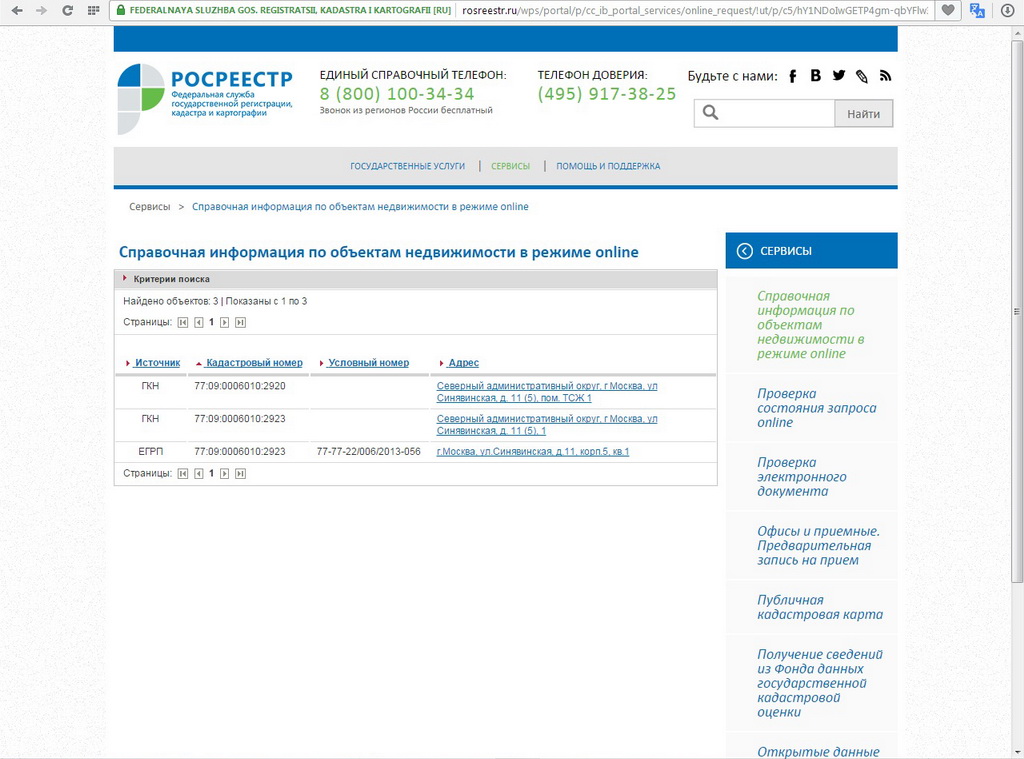
Task: Sort results by Кадастровый номер column
Action: click(254, 363)
